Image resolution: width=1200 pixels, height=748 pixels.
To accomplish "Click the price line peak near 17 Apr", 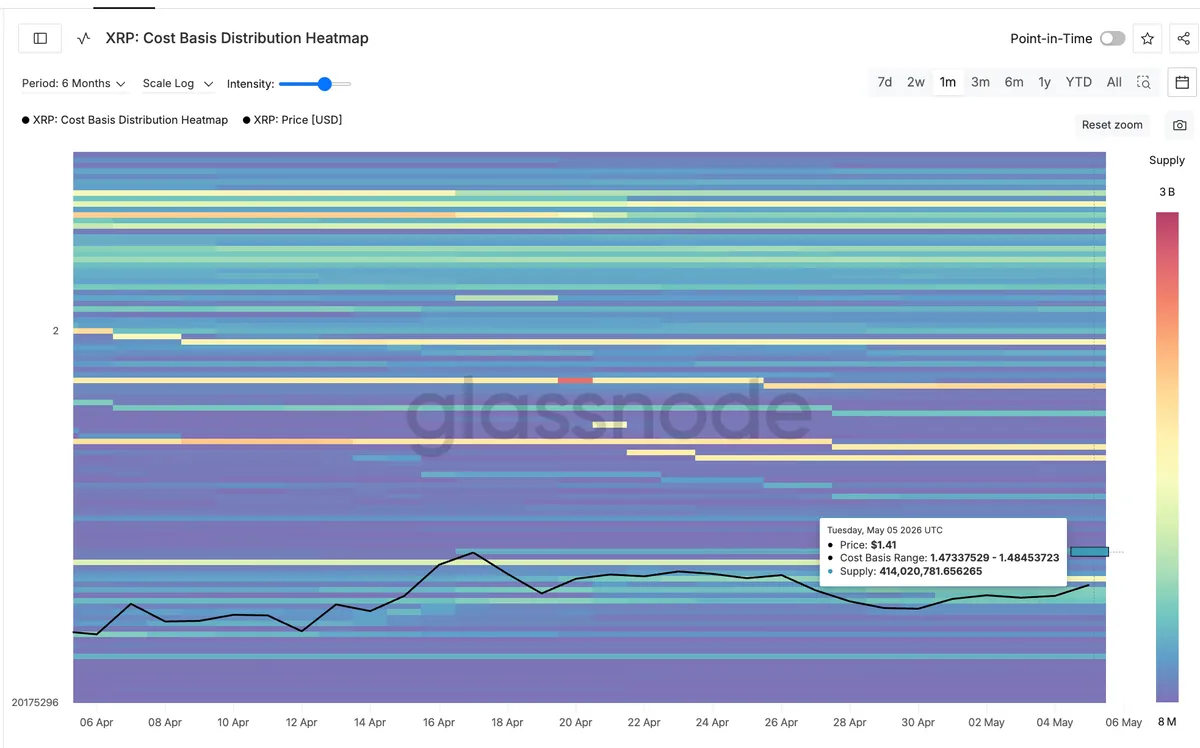I will tap(473, 553).
